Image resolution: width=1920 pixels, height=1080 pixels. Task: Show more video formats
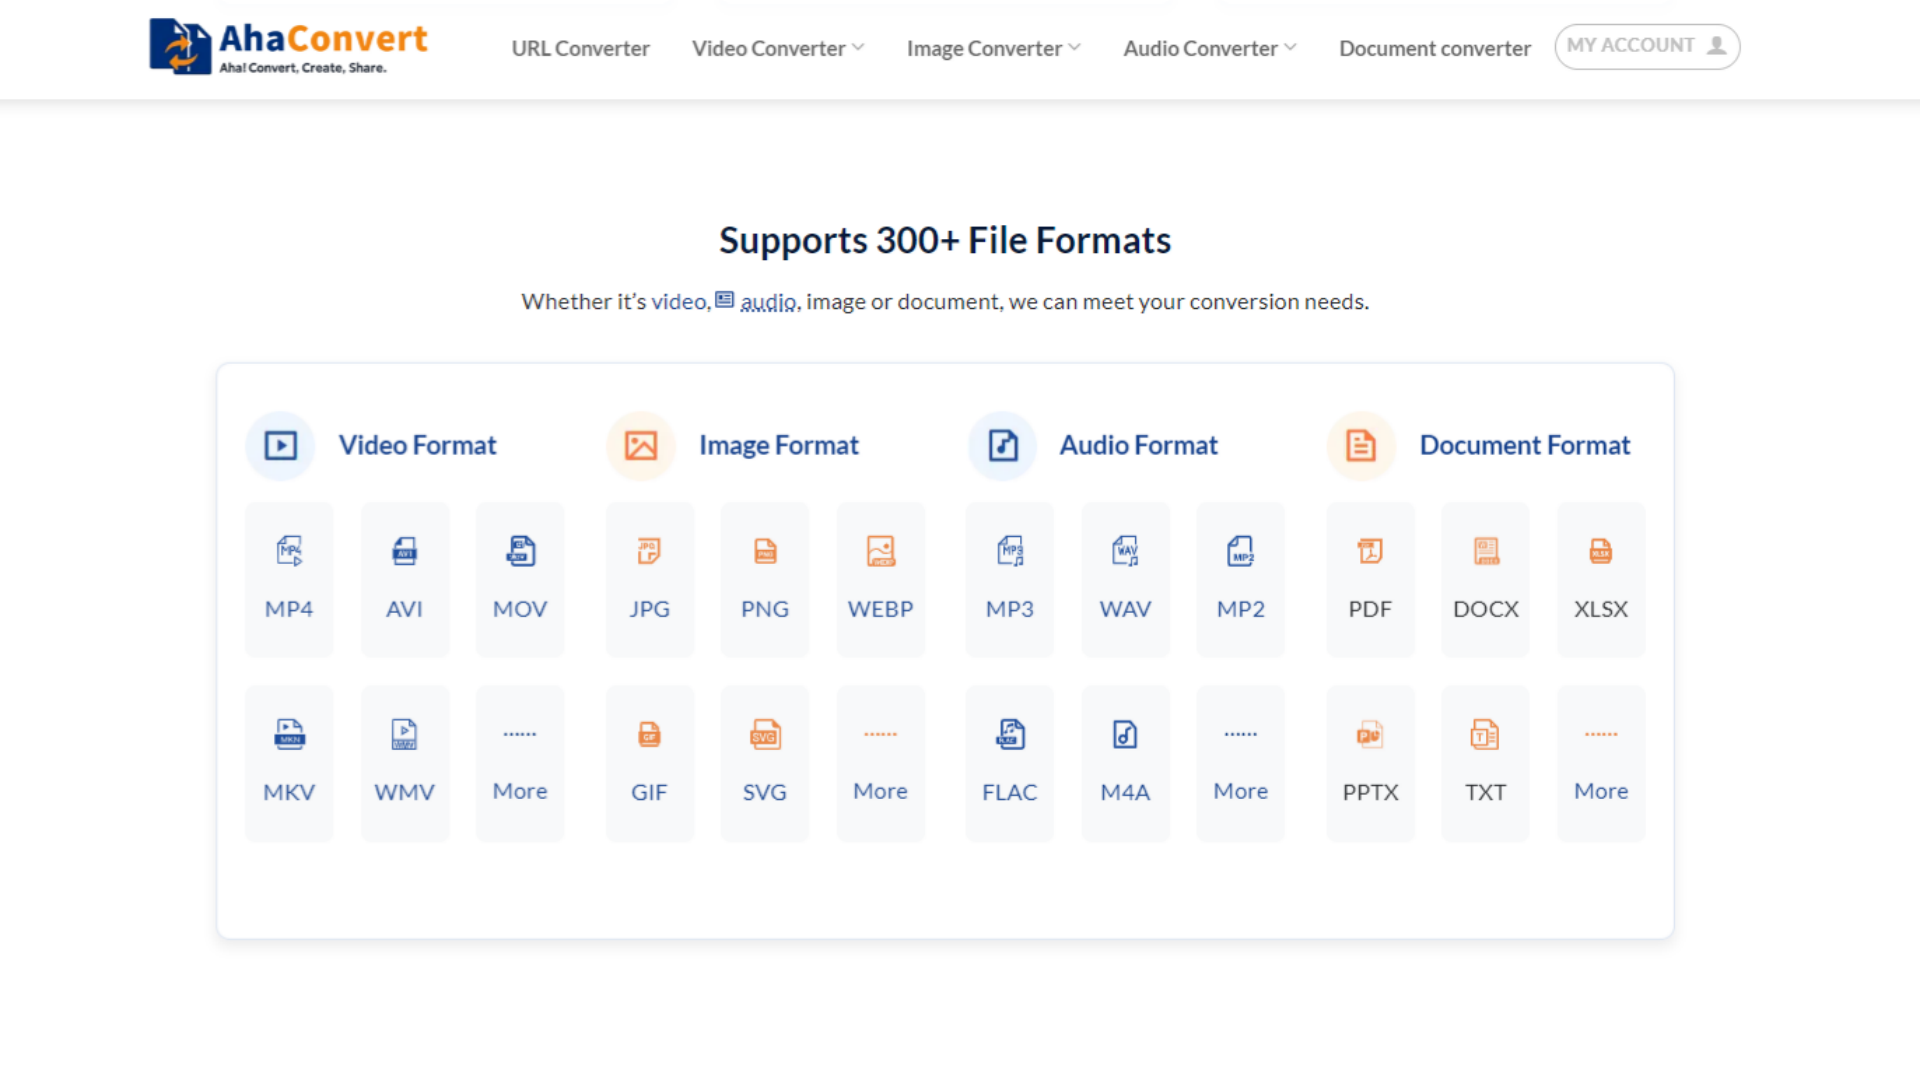(520, 763)
